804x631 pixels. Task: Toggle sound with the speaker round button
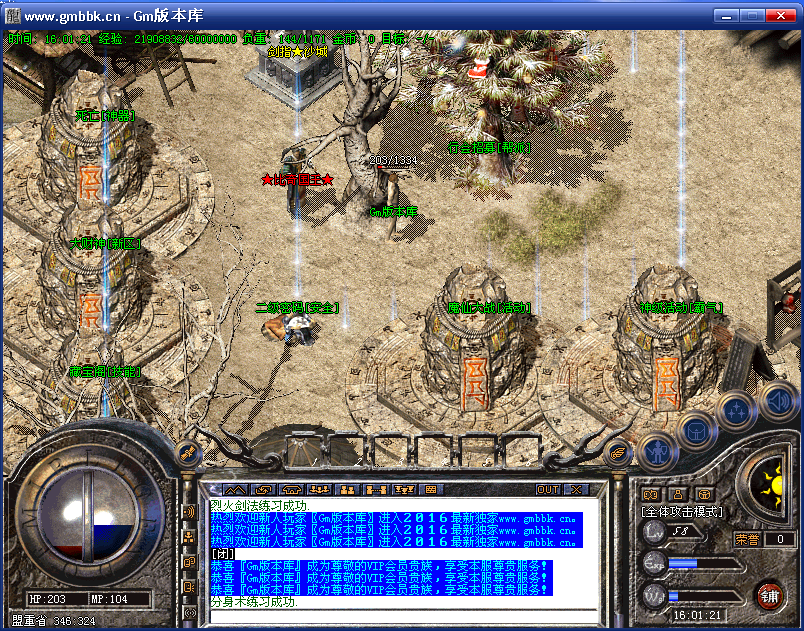778,401
